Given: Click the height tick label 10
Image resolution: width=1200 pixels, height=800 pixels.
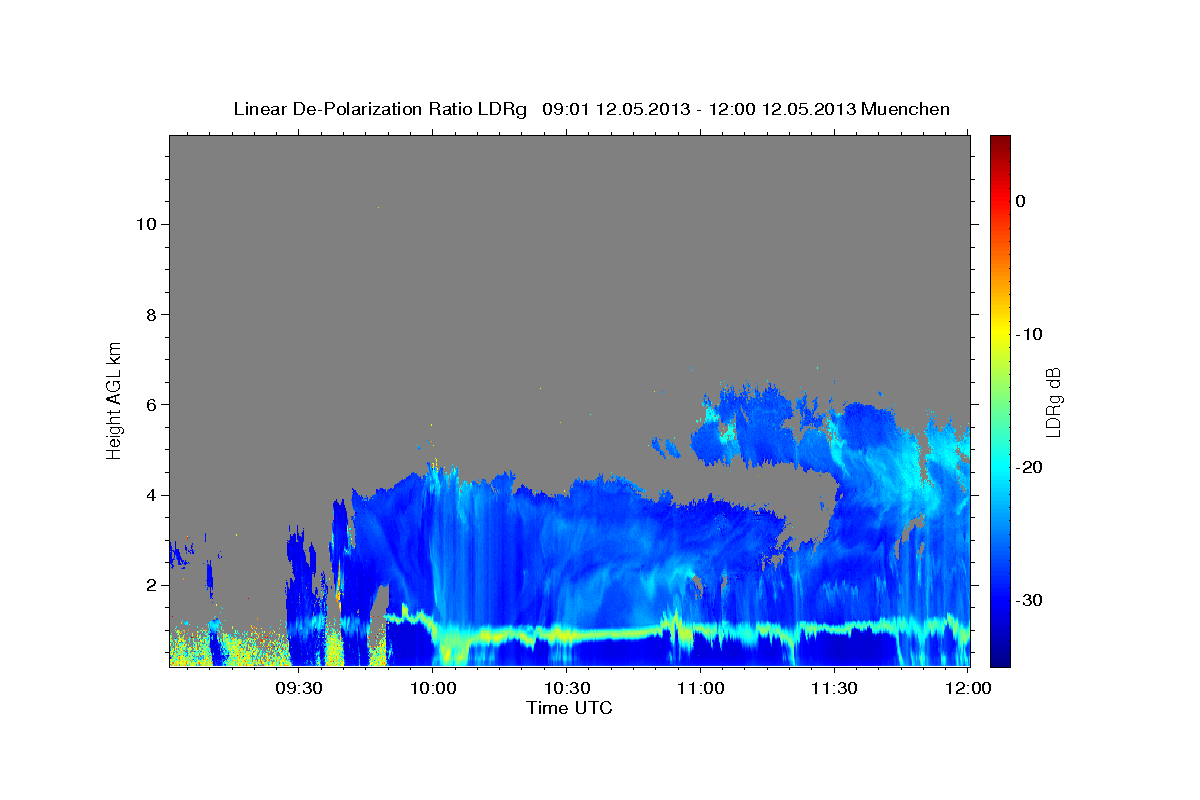Looking at the screenshot, I should point(146,224).
